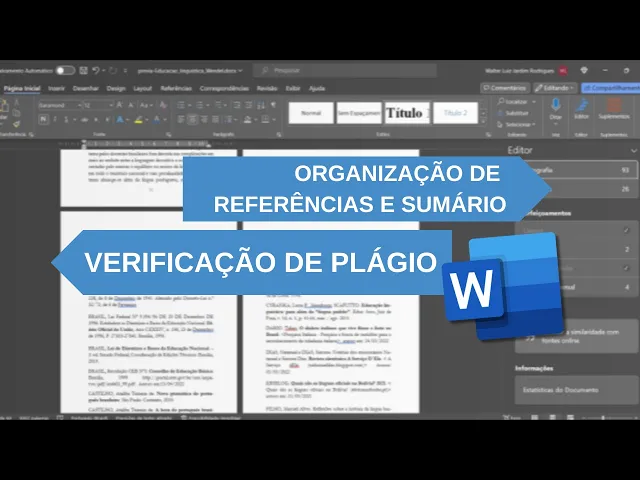Open the Undo history dropdown arrow
This screenshot has height=480, width=640.
[x=103, y=70]
